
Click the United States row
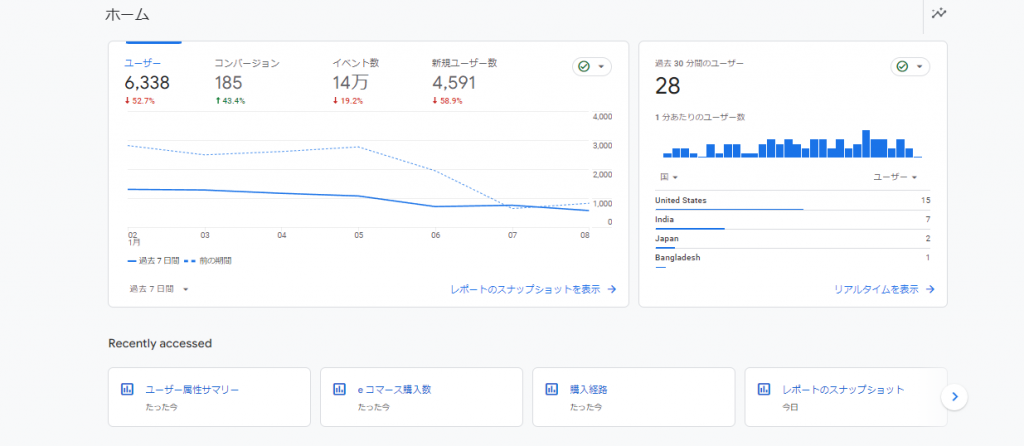[793, 201]
